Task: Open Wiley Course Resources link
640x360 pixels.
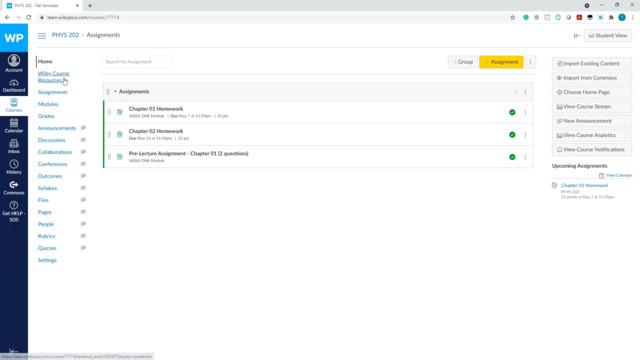Action: pos(53,77)
